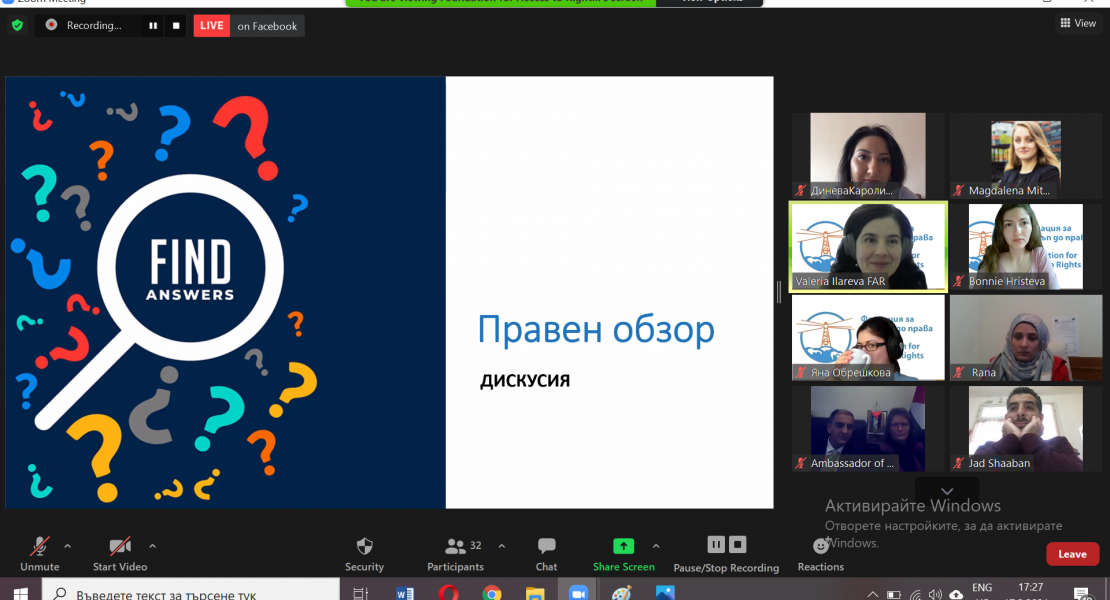
Task: Select Яна Обрешкова video tile
Action: click(x=868, y=338)
